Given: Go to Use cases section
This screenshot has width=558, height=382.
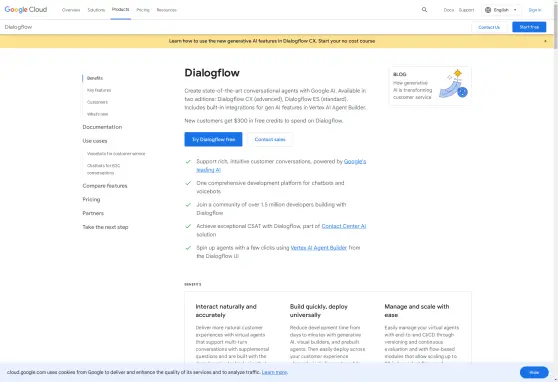Looking at the screenshot, I should (x=95, y=141).
